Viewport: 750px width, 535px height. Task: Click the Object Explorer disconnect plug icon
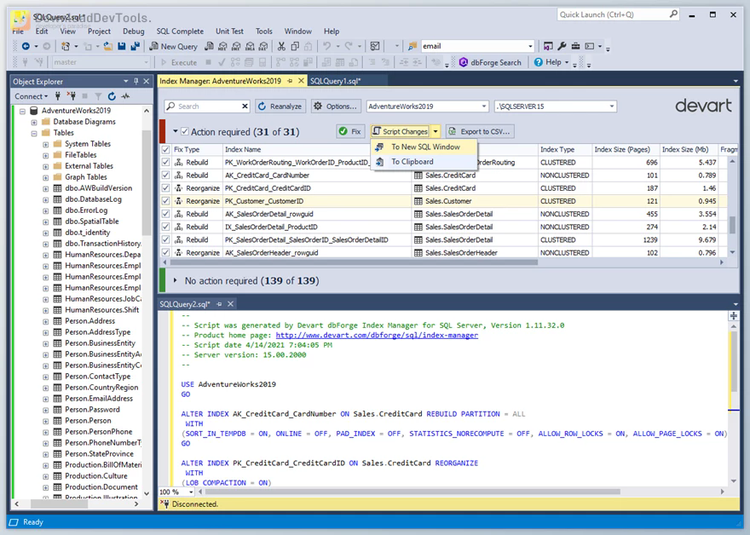72,96
